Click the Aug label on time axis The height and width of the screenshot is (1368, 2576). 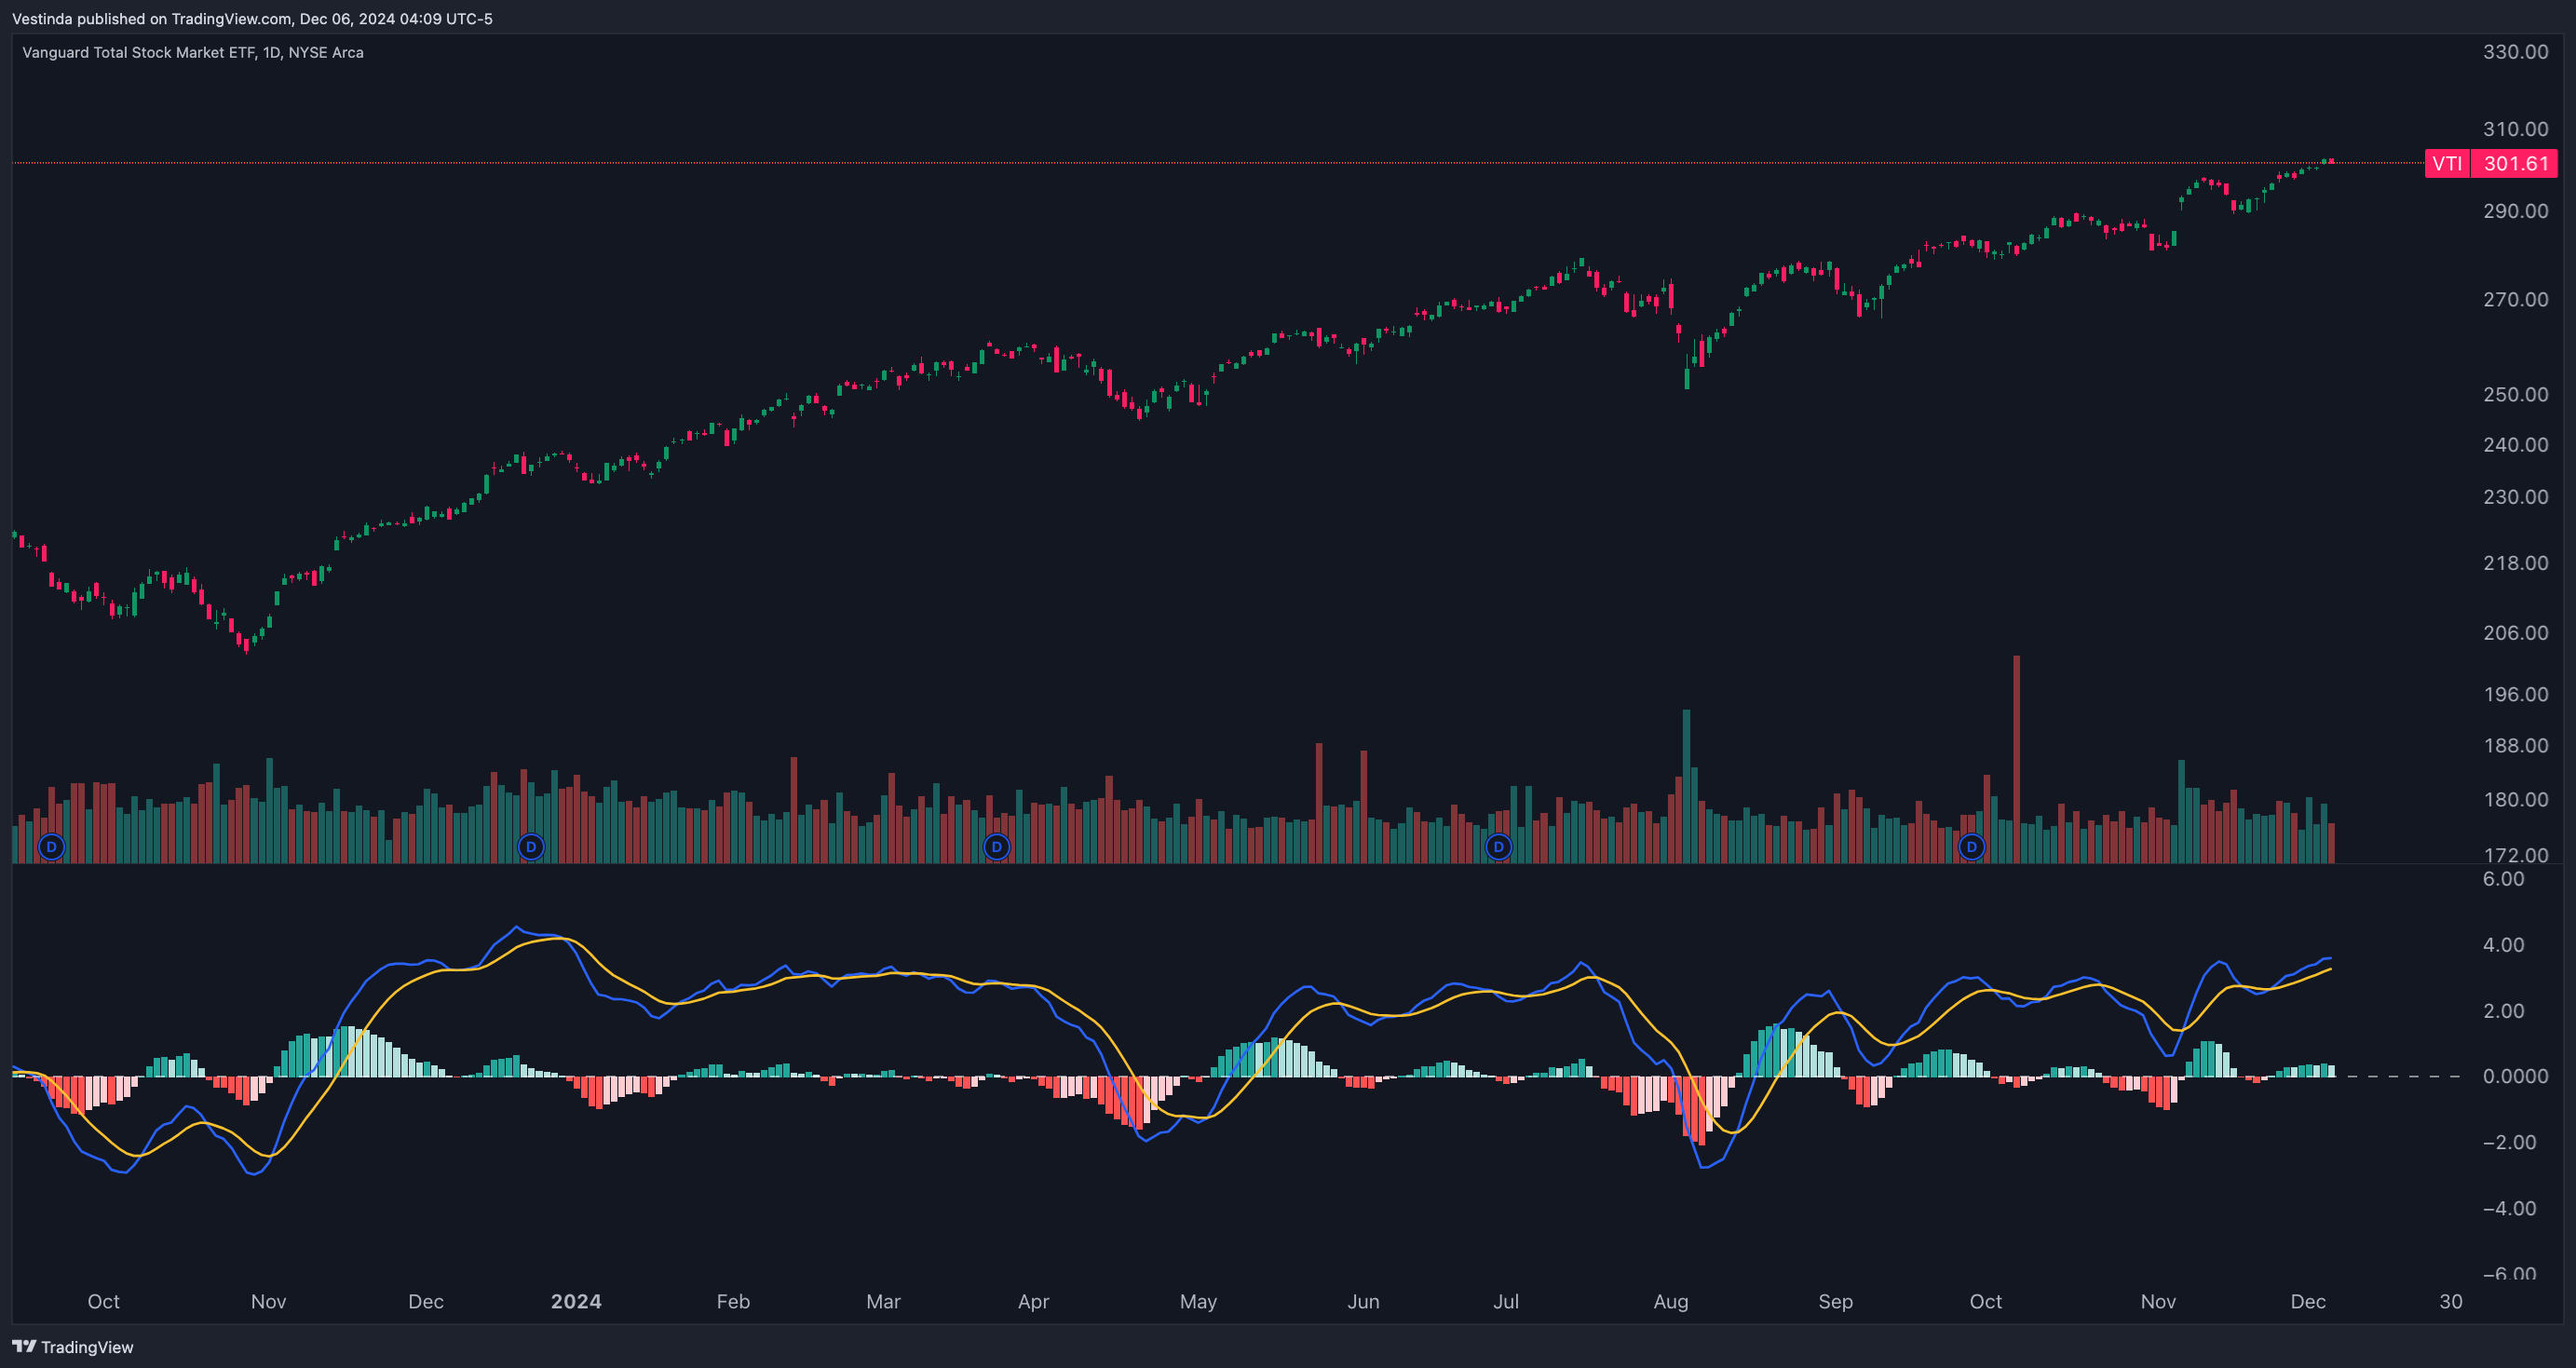coord(1671,1301)
